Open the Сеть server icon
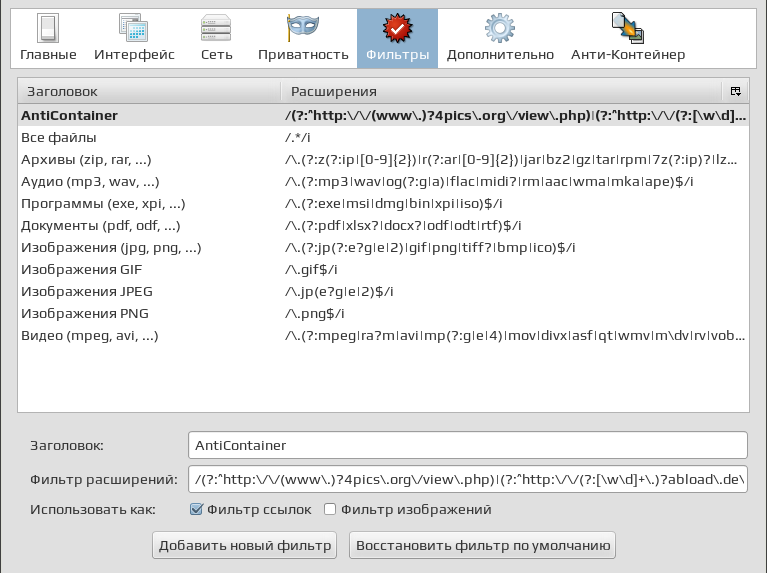767x573 pixels. tap(216, 28)
